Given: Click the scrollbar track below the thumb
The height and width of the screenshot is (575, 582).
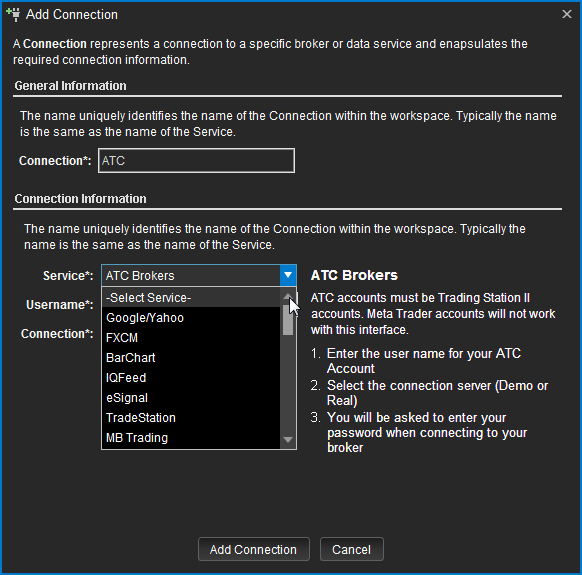Looking at the screenshot, I should [x=288, y=384].
